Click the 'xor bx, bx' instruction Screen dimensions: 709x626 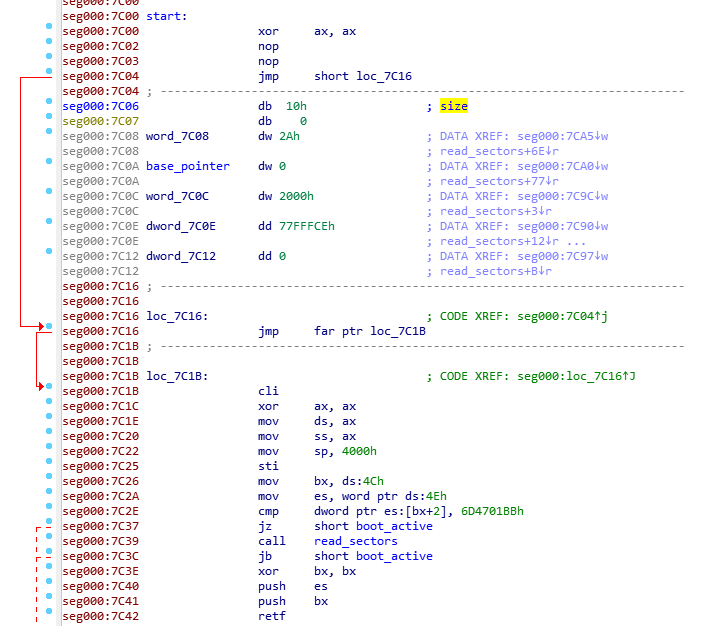pyautogui.click(x=307, y=572)
